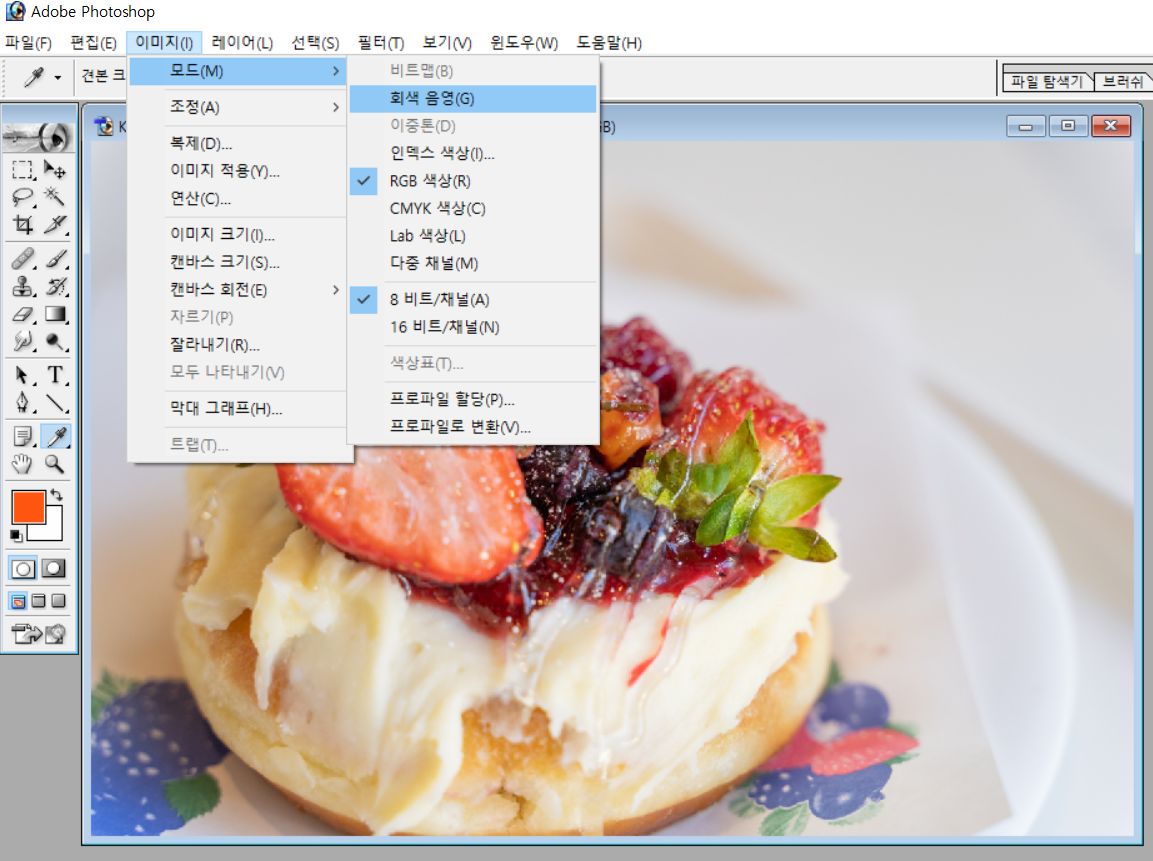
Task: Select the Notes tool
Action: point(23,436)
